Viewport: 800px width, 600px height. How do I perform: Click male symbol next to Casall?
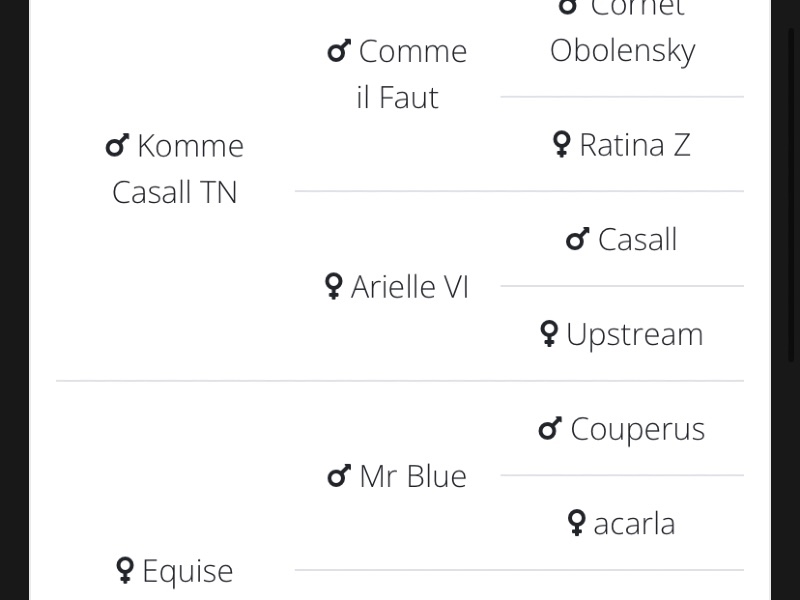point(578,239)
